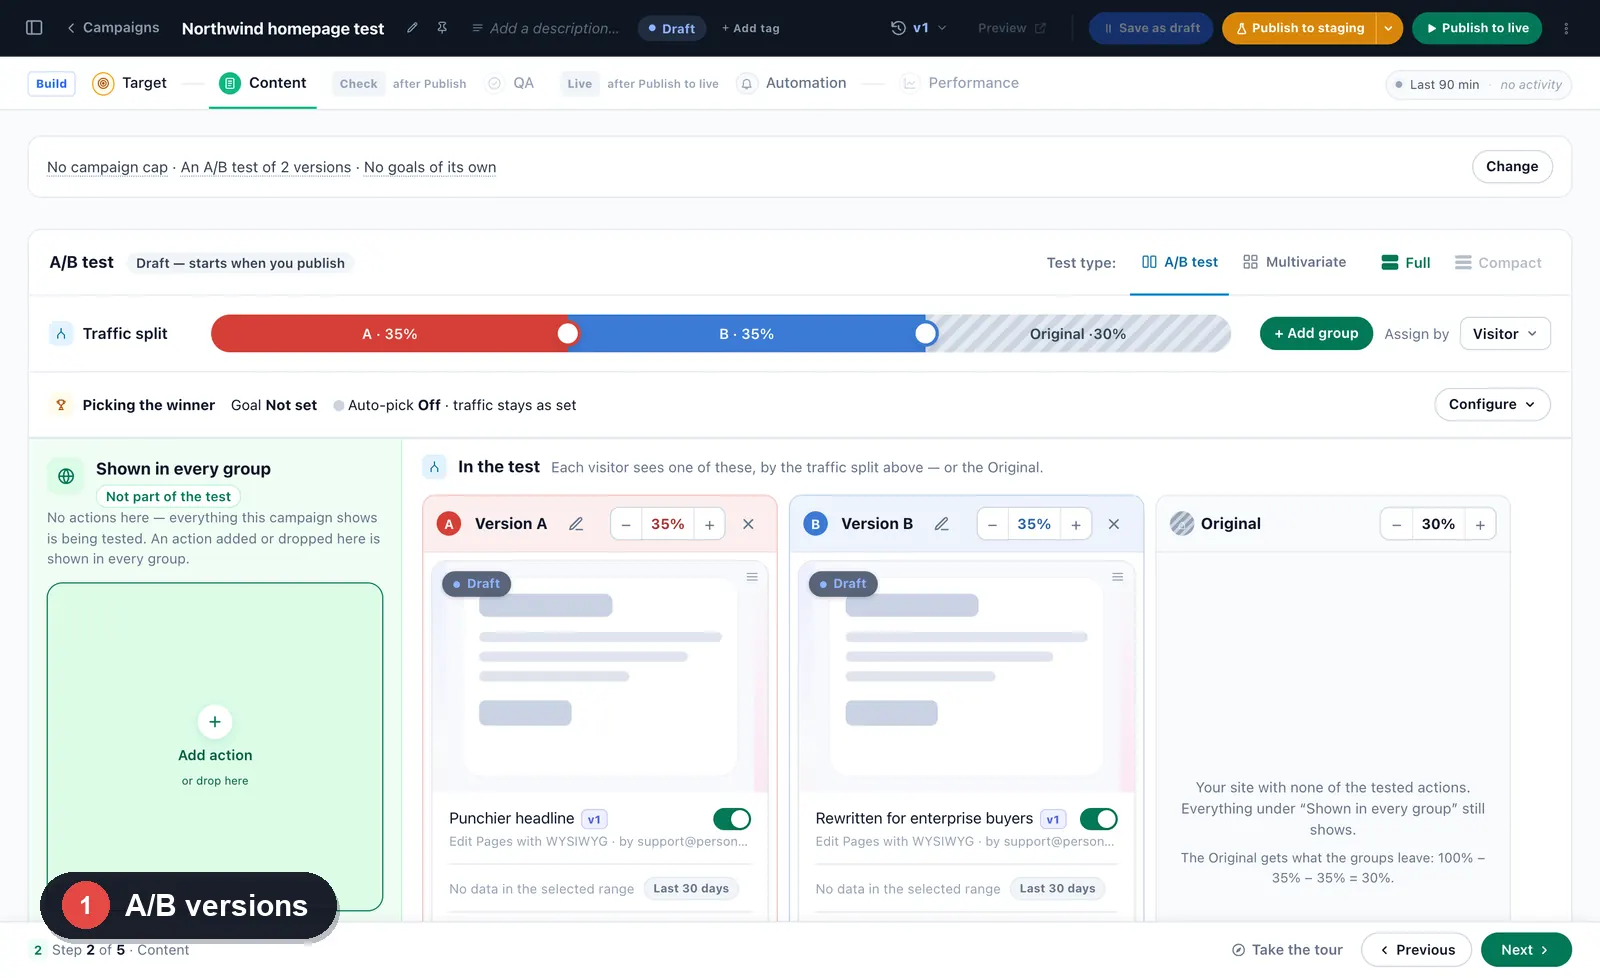Open Configure winner dropdown
This screenshot has width=1600, height=978.
point(1492,404)
